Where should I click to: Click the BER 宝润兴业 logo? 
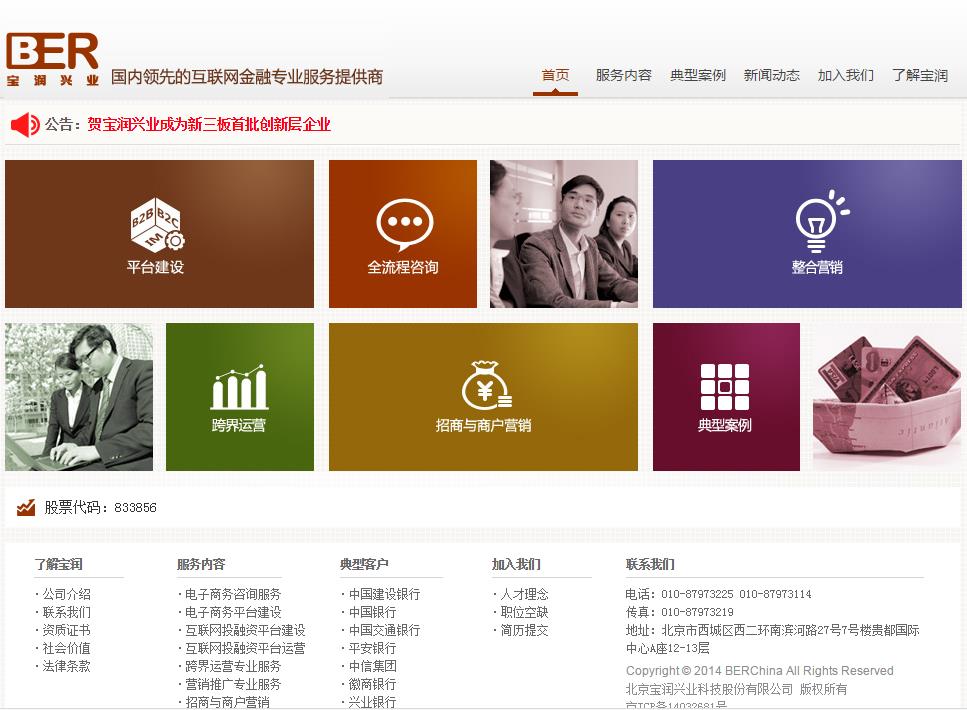click(x=52, y=60)
